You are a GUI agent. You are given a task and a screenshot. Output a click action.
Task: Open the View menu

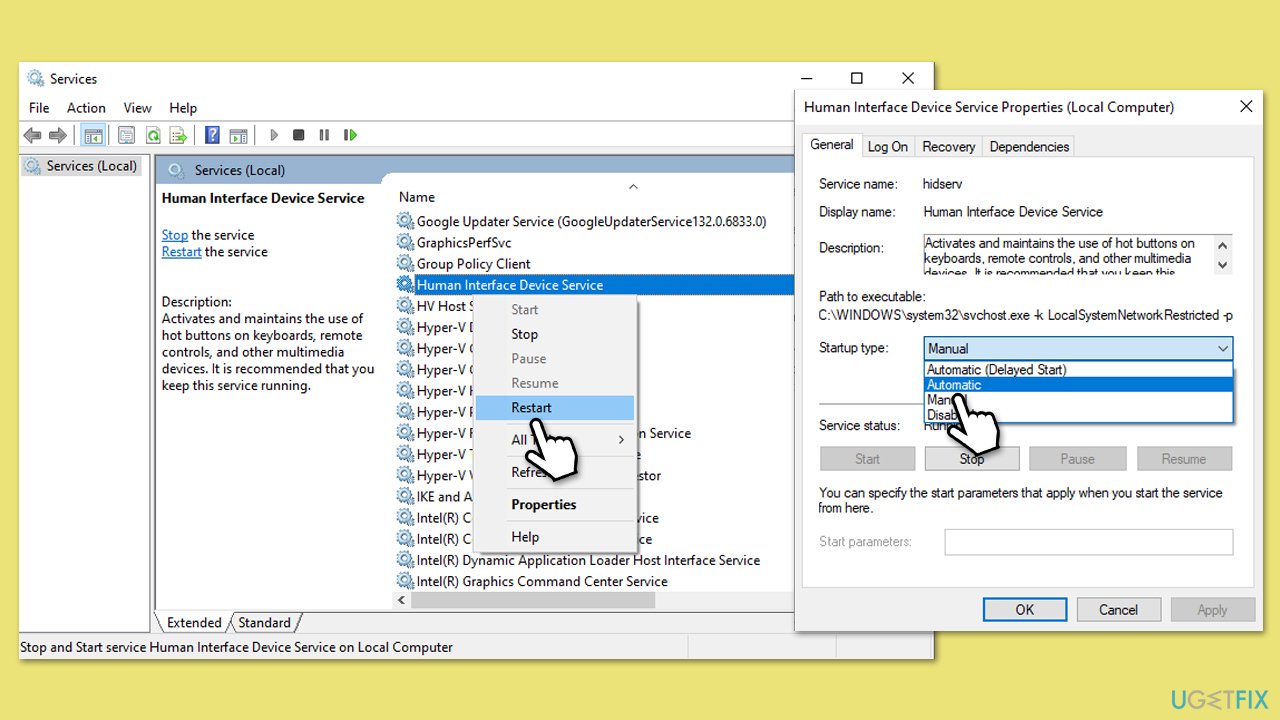click(x=138, y=108)
